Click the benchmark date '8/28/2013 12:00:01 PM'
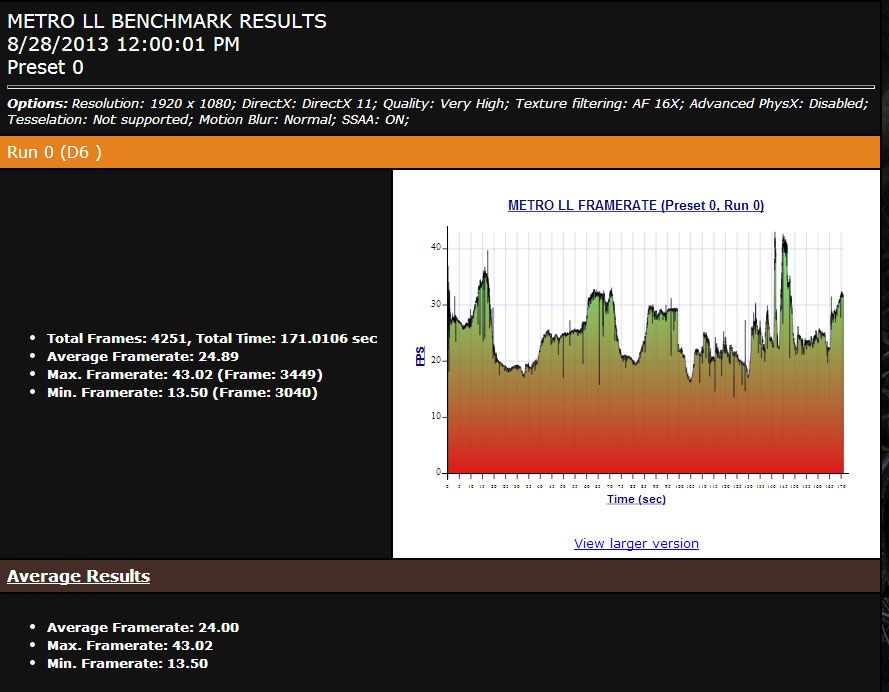This screenshot has height=692, width=889. pos(123,44)
